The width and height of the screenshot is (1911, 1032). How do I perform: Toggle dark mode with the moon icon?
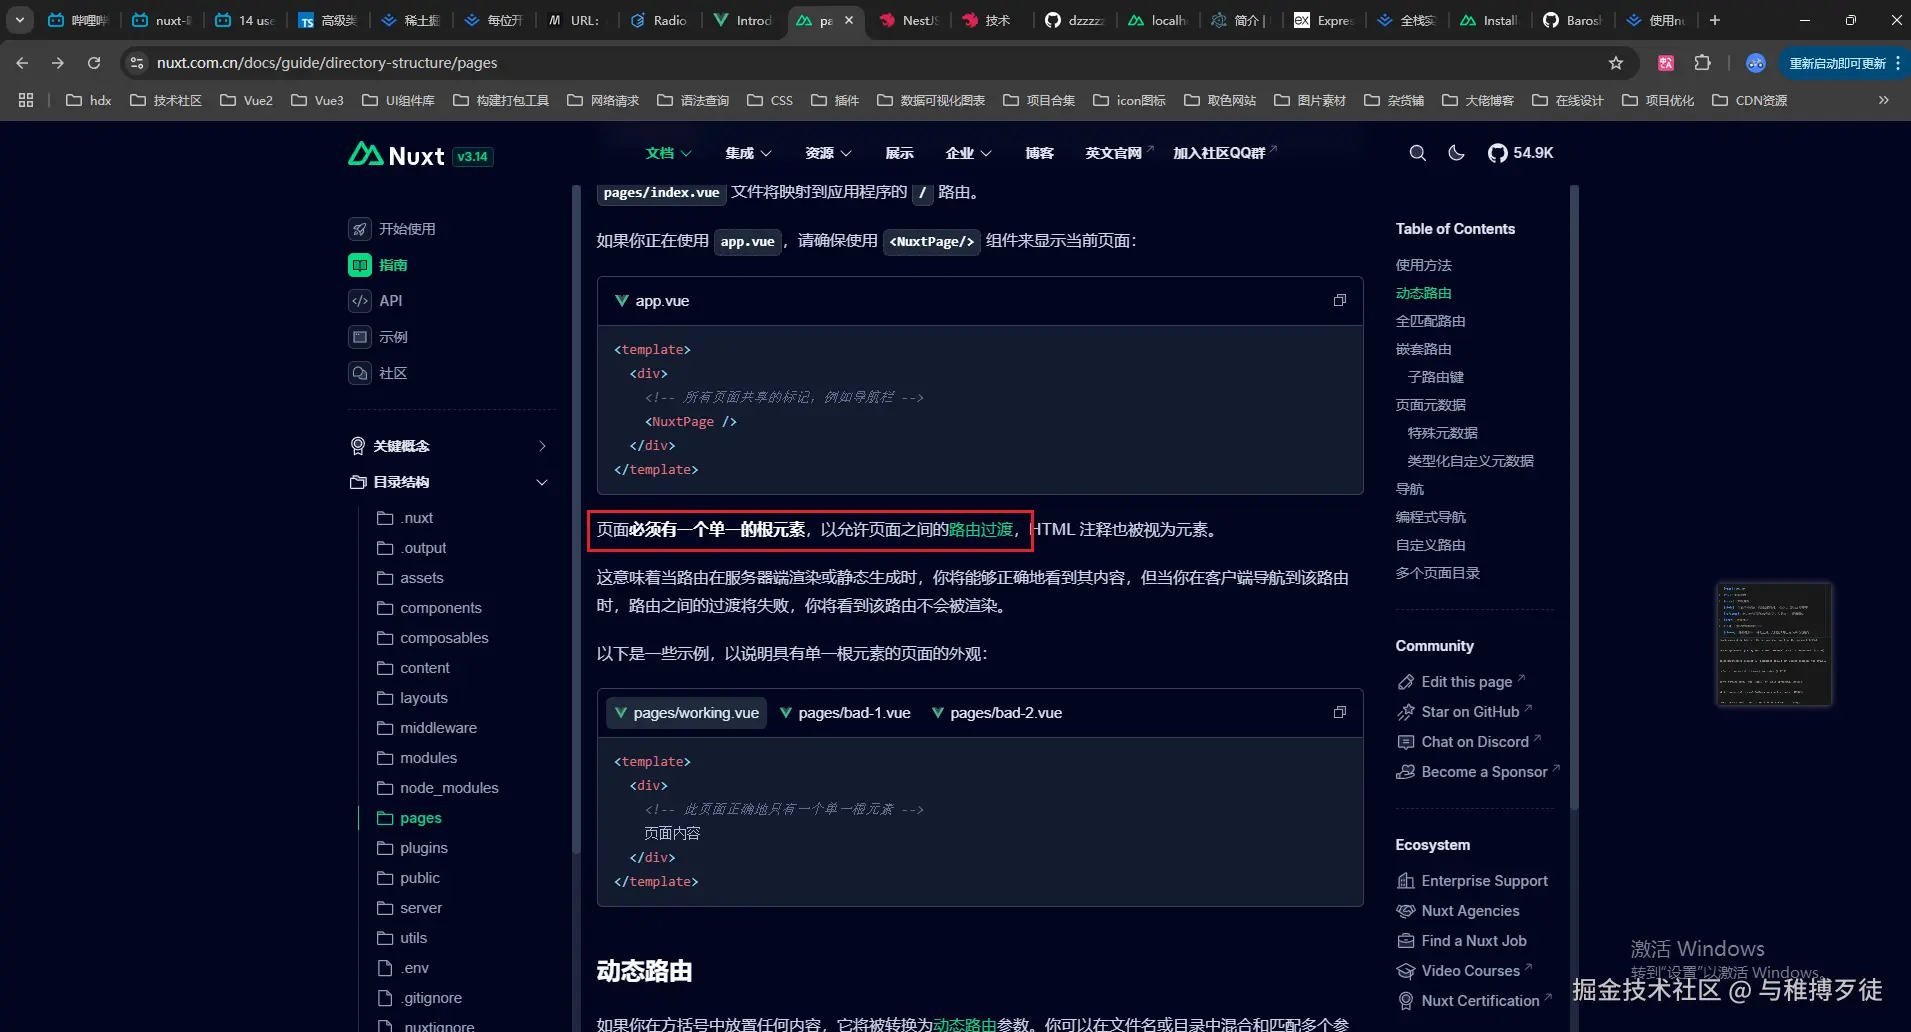(x=1456, y=153)
